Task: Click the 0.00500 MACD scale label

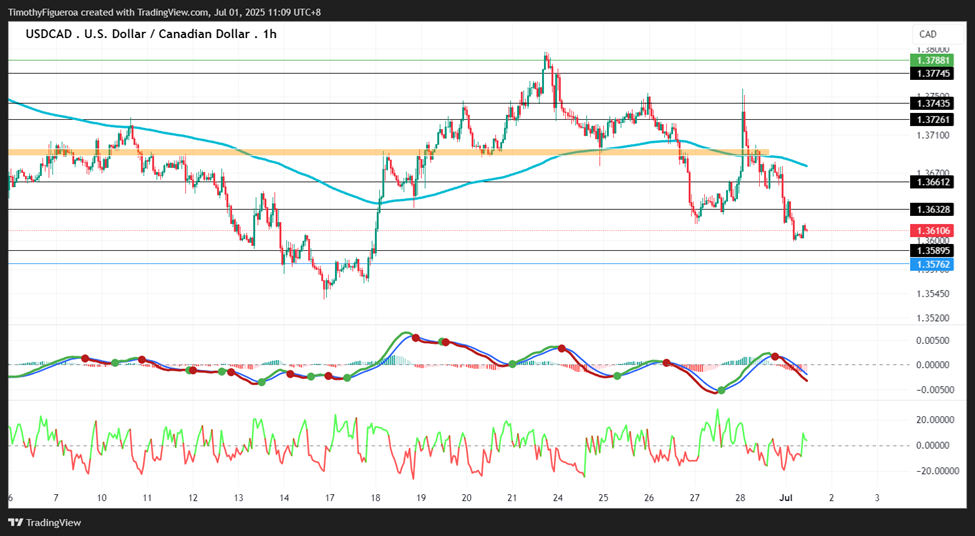Action: click(931, 341)
